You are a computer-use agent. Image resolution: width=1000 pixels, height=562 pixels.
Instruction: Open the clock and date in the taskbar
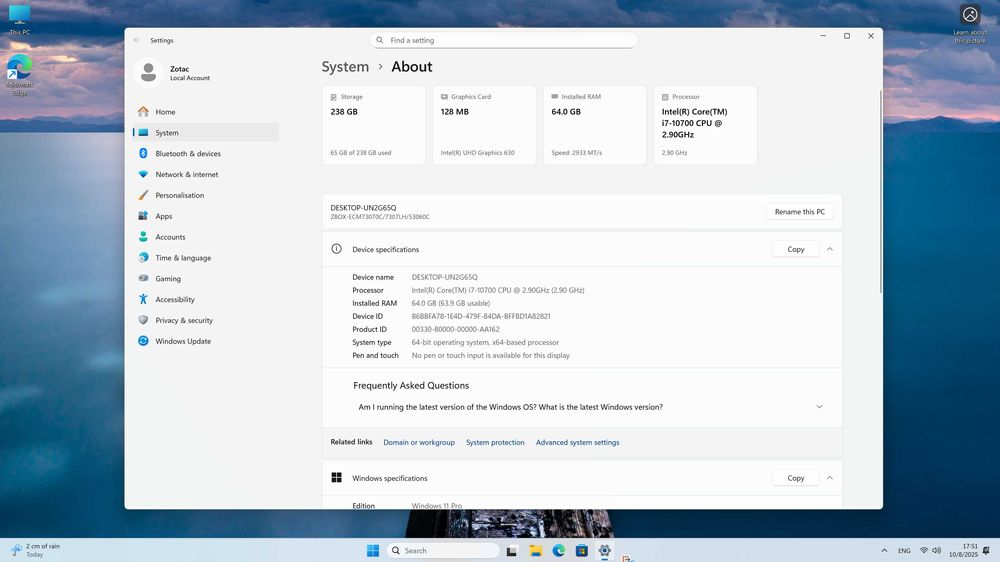coord(963,551)
